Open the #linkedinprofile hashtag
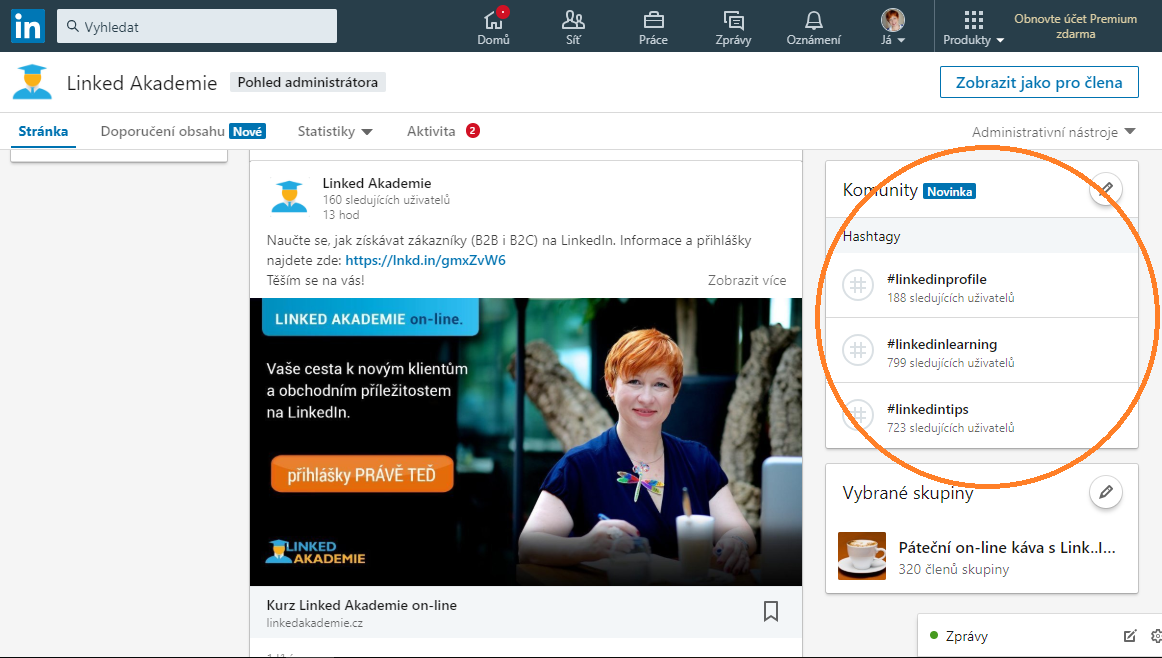 (937, 279)
